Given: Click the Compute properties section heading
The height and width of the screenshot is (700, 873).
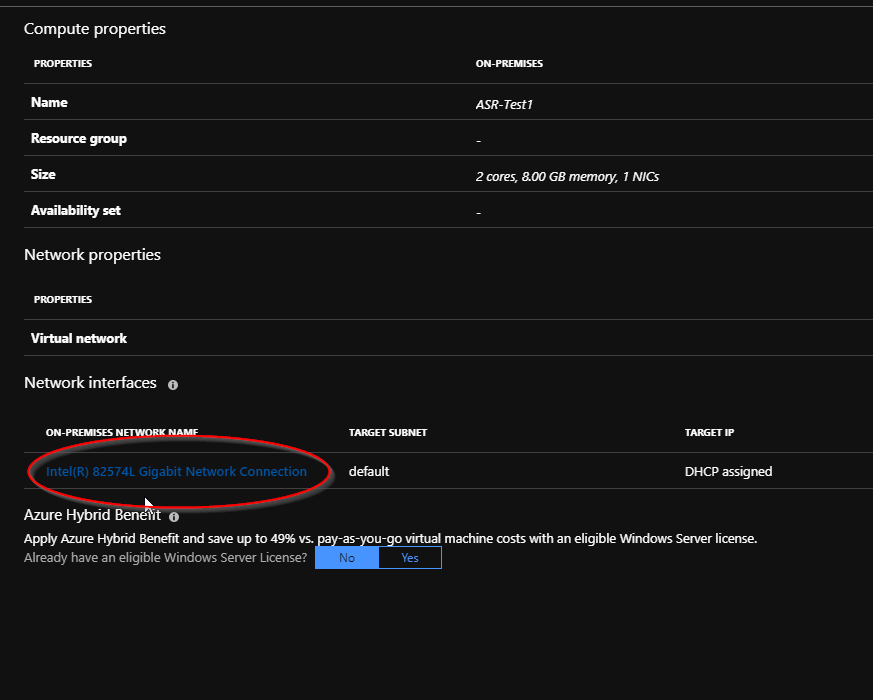Looking at the screenshot, I should pos(95,28).
